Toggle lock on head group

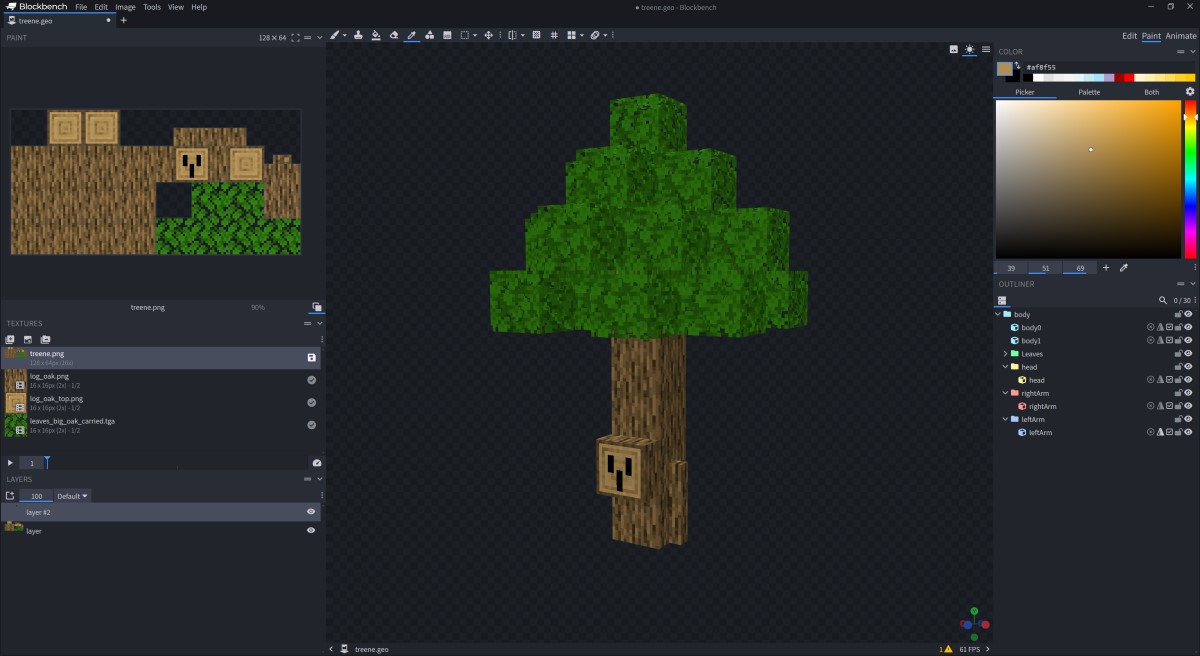coord(1179,367)
